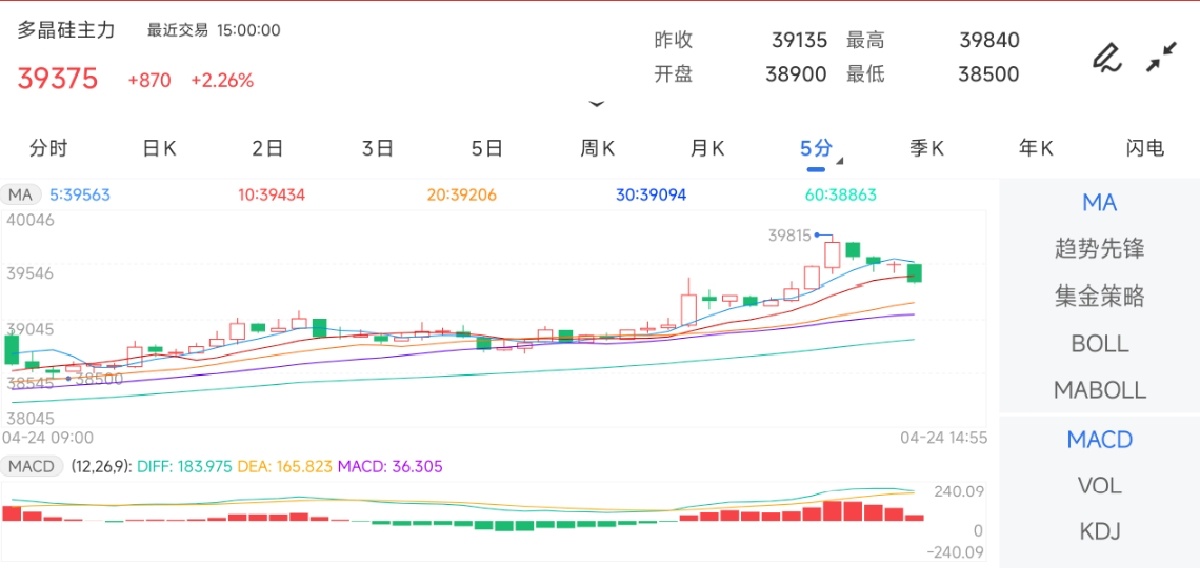Select the MA main indicator
1200x568 pixels.
click(x=1100, y=203)
